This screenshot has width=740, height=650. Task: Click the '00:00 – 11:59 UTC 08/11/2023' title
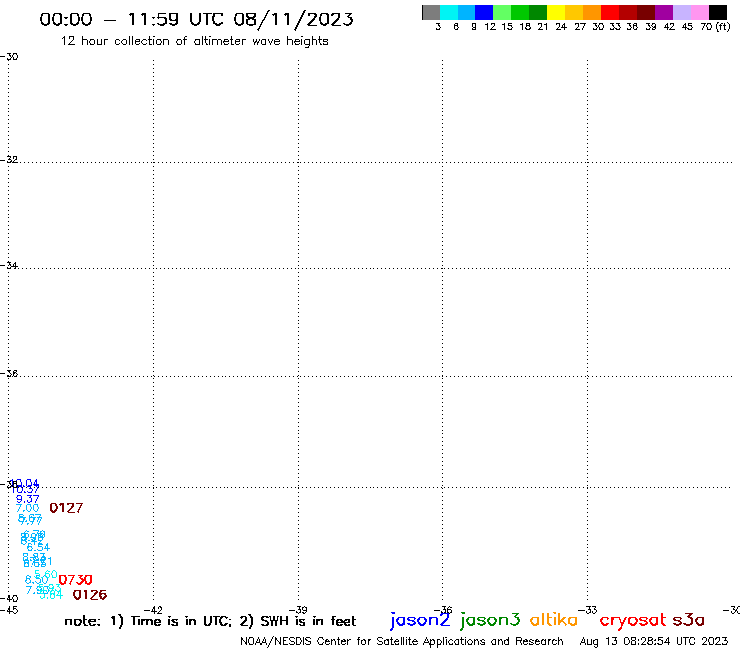[196, 19]
